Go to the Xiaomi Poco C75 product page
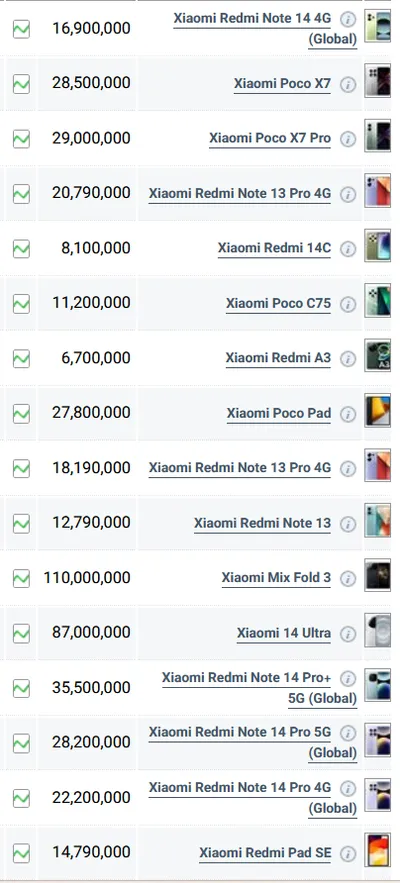 [278, 304]
